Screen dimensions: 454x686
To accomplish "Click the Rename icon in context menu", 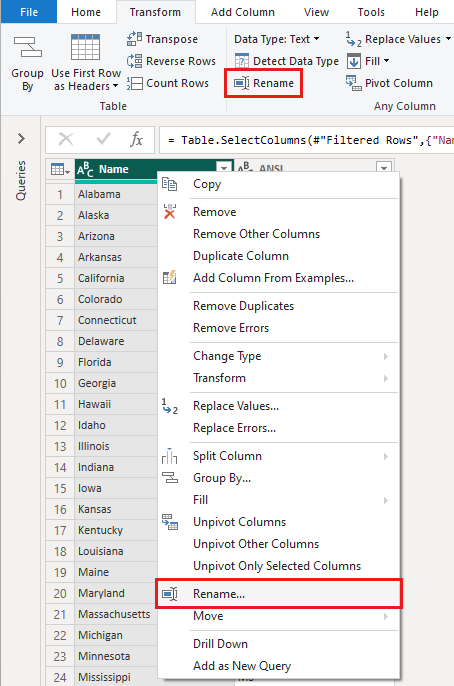I will [x=170, y=594].
